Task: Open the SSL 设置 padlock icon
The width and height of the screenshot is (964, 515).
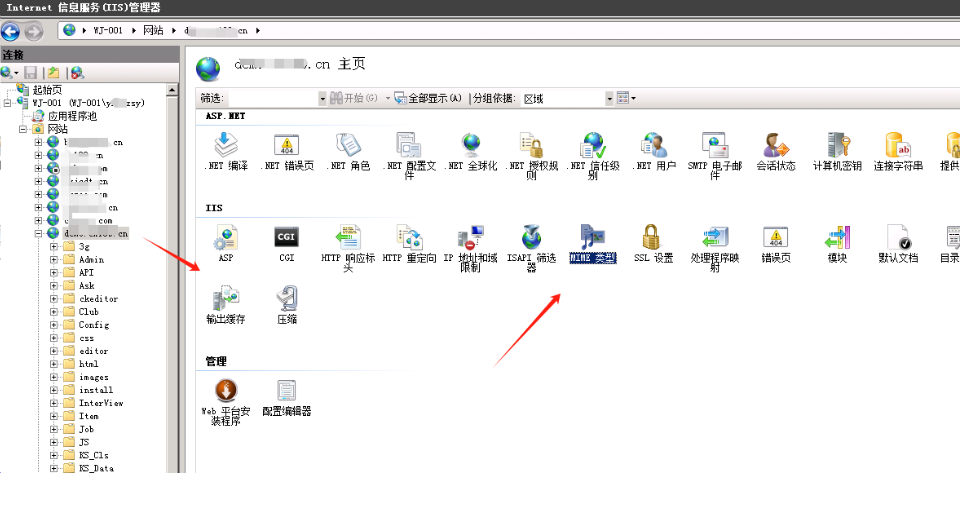Action: [653, 238]
